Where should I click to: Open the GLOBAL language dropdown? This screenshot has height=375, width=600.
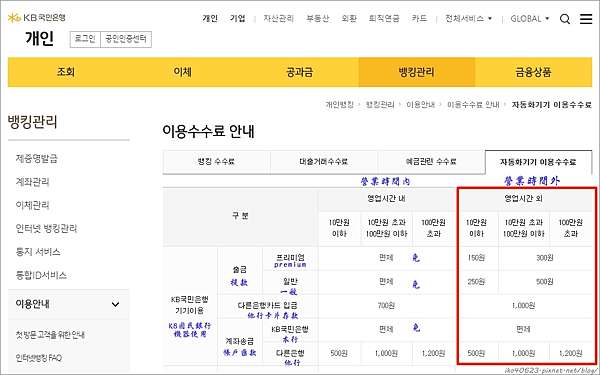530,18
